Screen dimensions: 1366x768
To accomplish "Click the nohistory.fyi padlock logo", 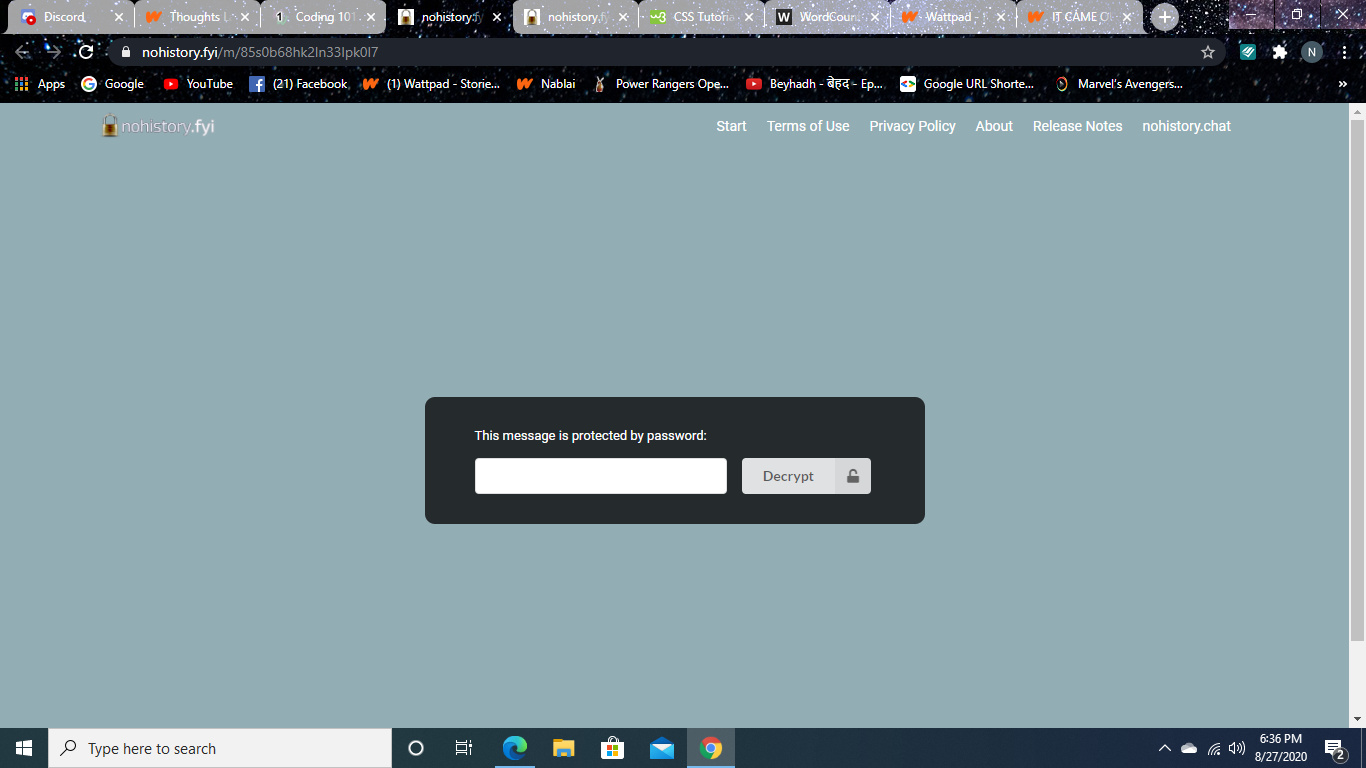I will (x=110, y=126).
